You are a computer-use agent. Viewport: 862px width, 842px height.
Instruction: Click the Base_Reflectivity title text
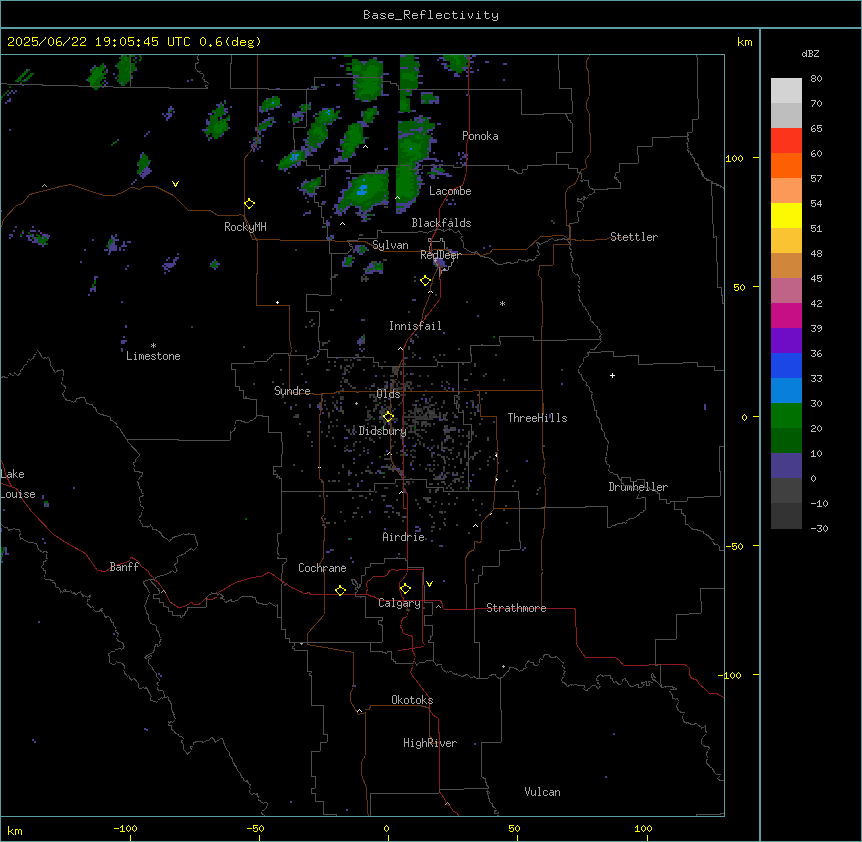pyautogui.click(x=431, y=15)
